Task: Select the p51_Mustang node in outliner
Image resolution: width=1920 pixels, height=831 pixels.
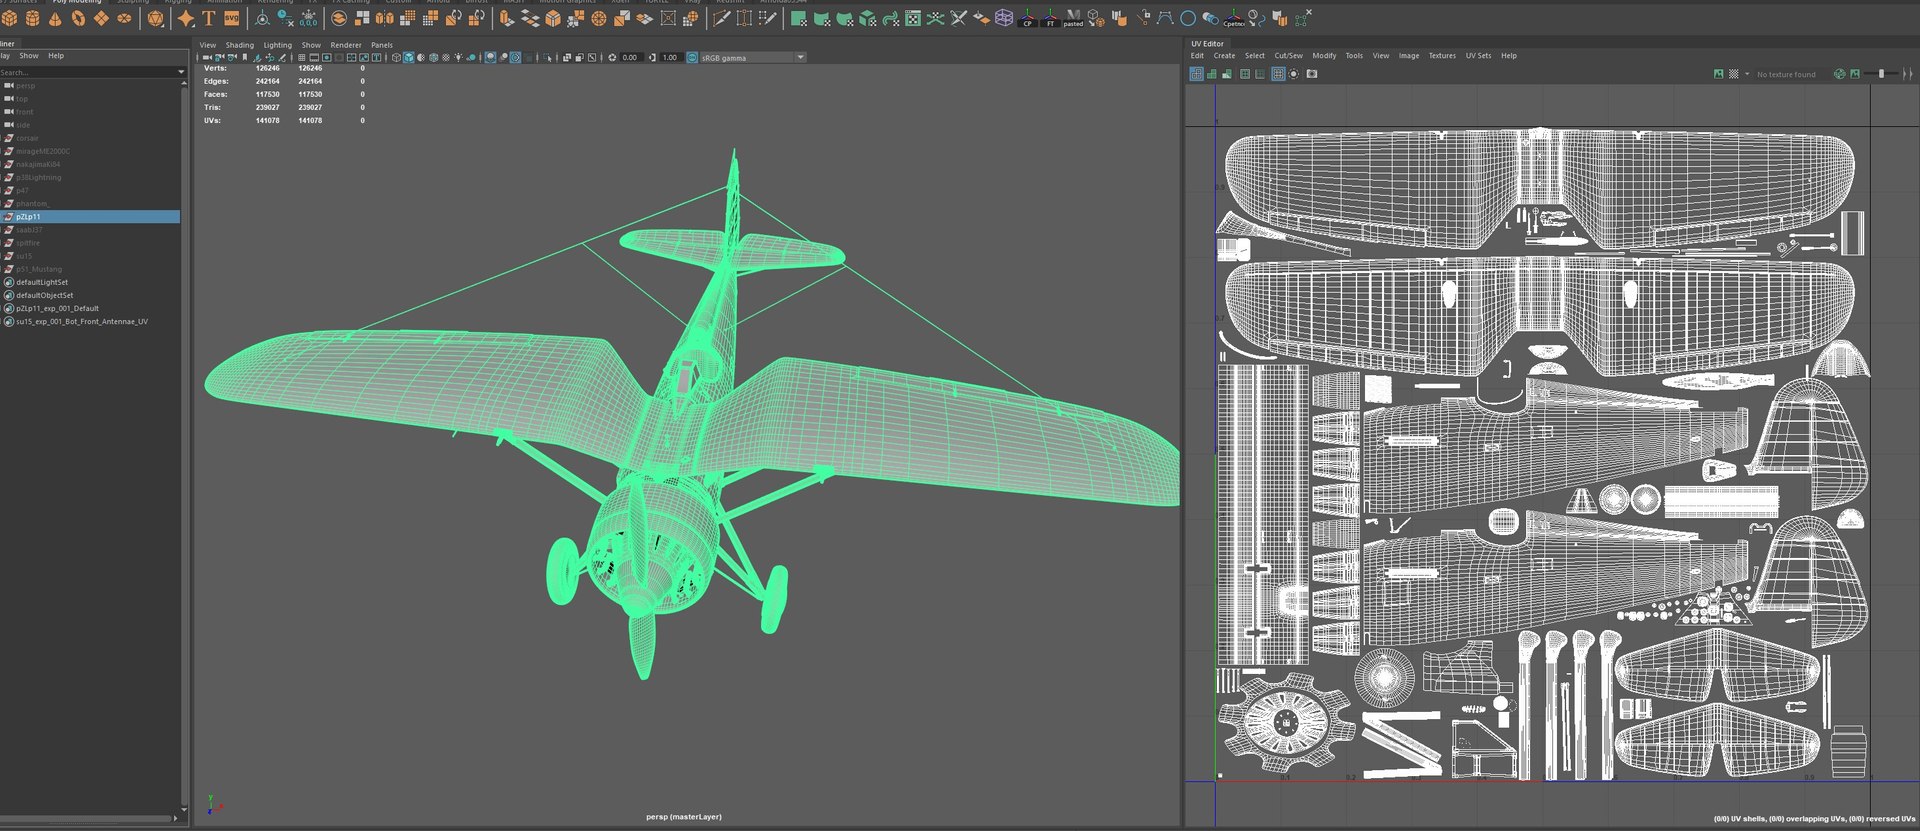Action: coord(39,269)
